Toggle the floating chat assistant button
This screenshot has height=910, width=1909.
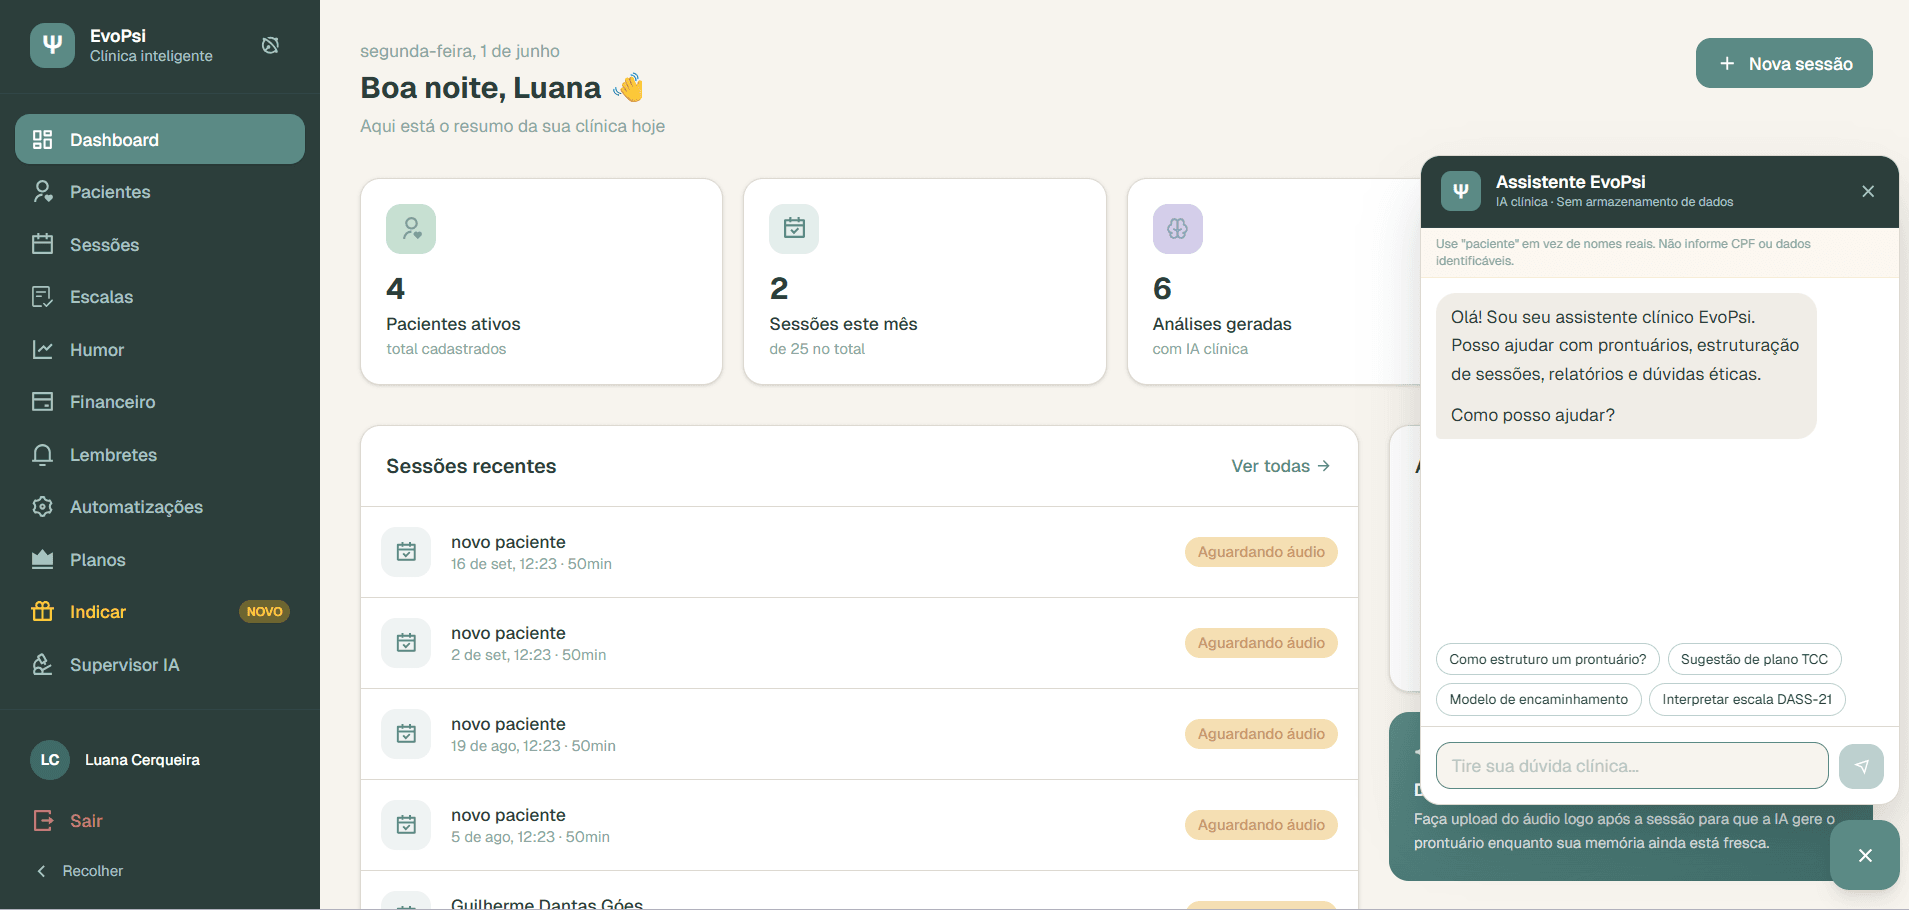pyautogui.click(x=1865, y=855)
